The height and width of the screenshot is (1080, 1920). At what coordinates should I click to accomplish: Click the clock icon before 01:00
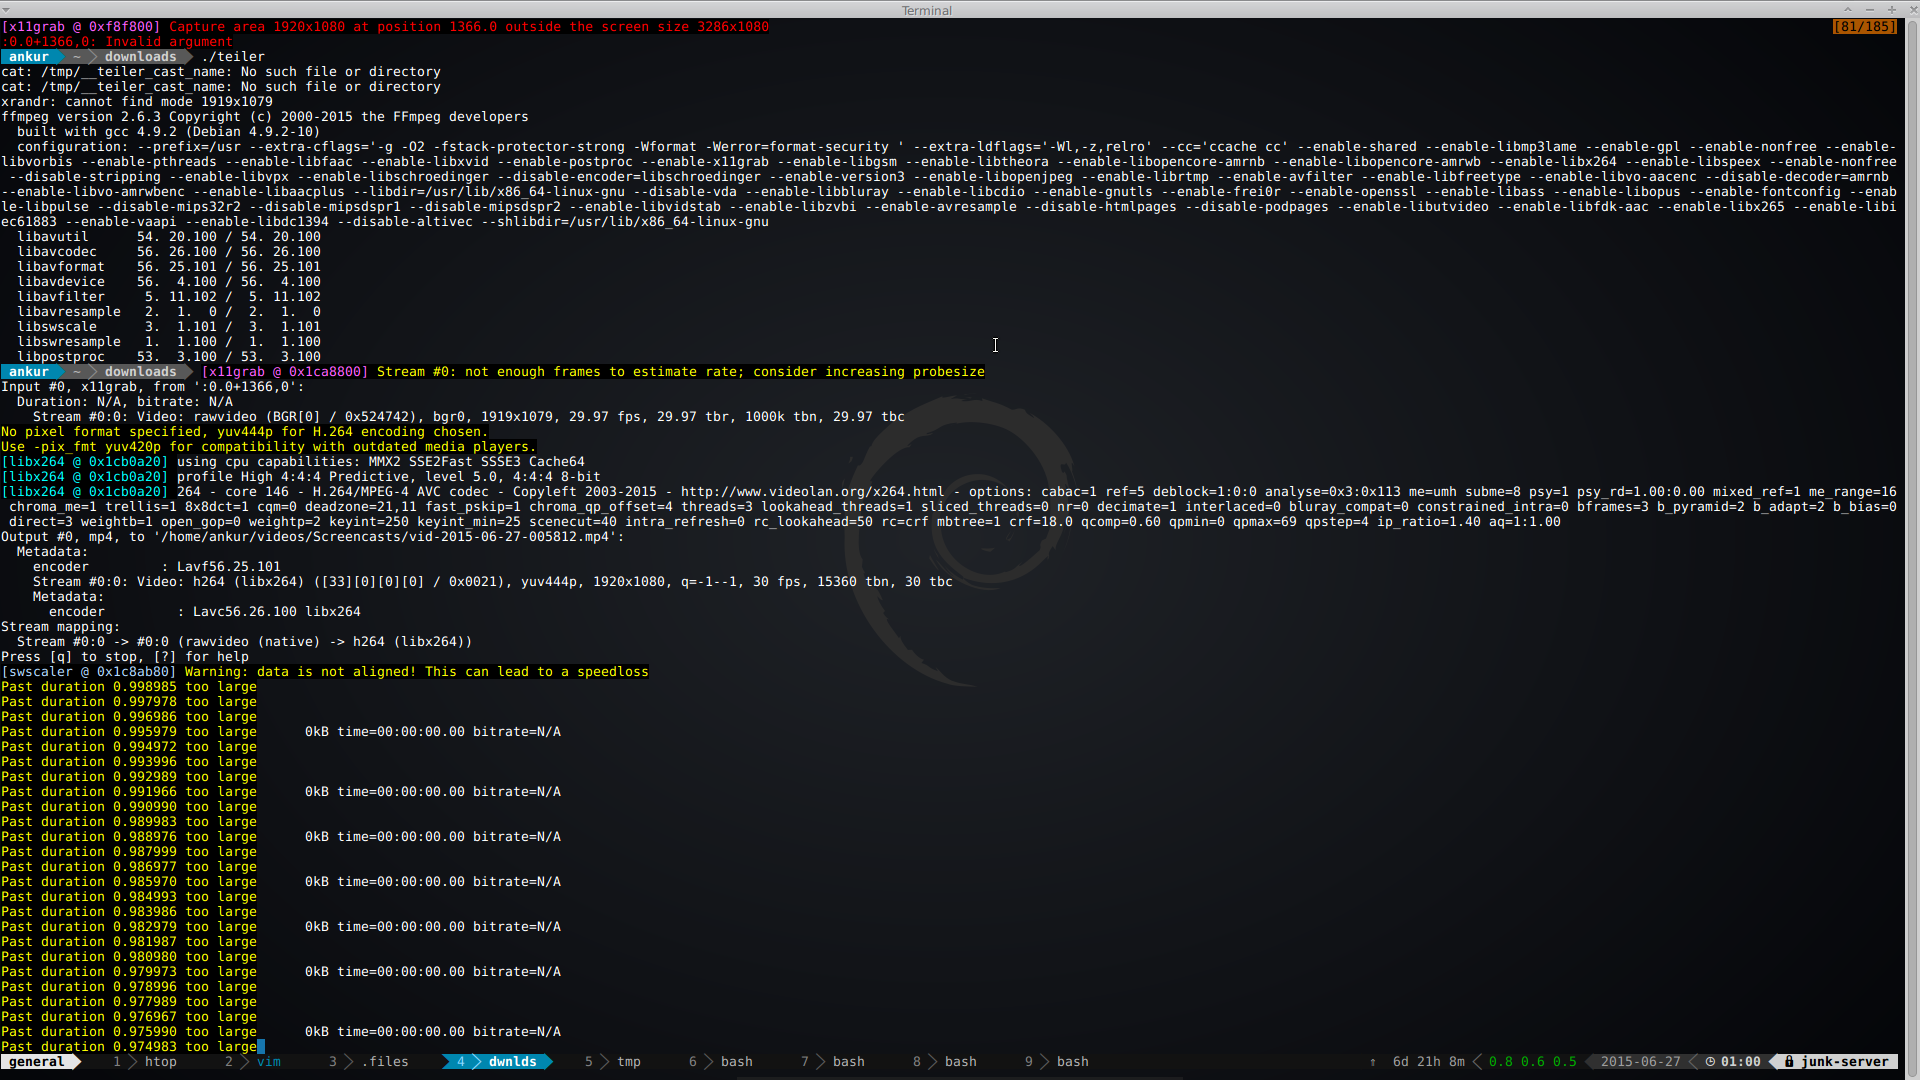pos(1710,1062)
